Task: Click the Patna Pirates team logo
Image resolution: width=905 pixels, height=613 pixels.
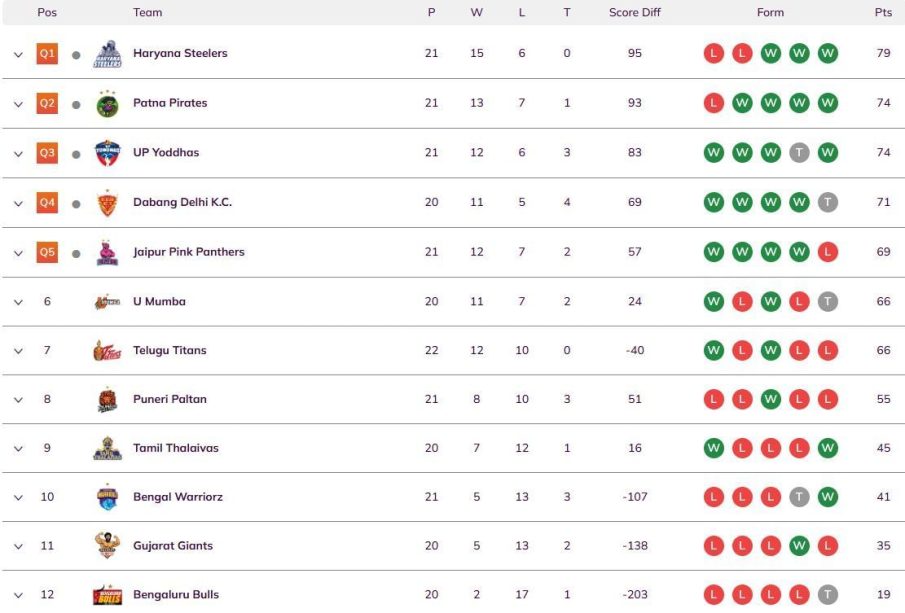Action: click(107, 104)
